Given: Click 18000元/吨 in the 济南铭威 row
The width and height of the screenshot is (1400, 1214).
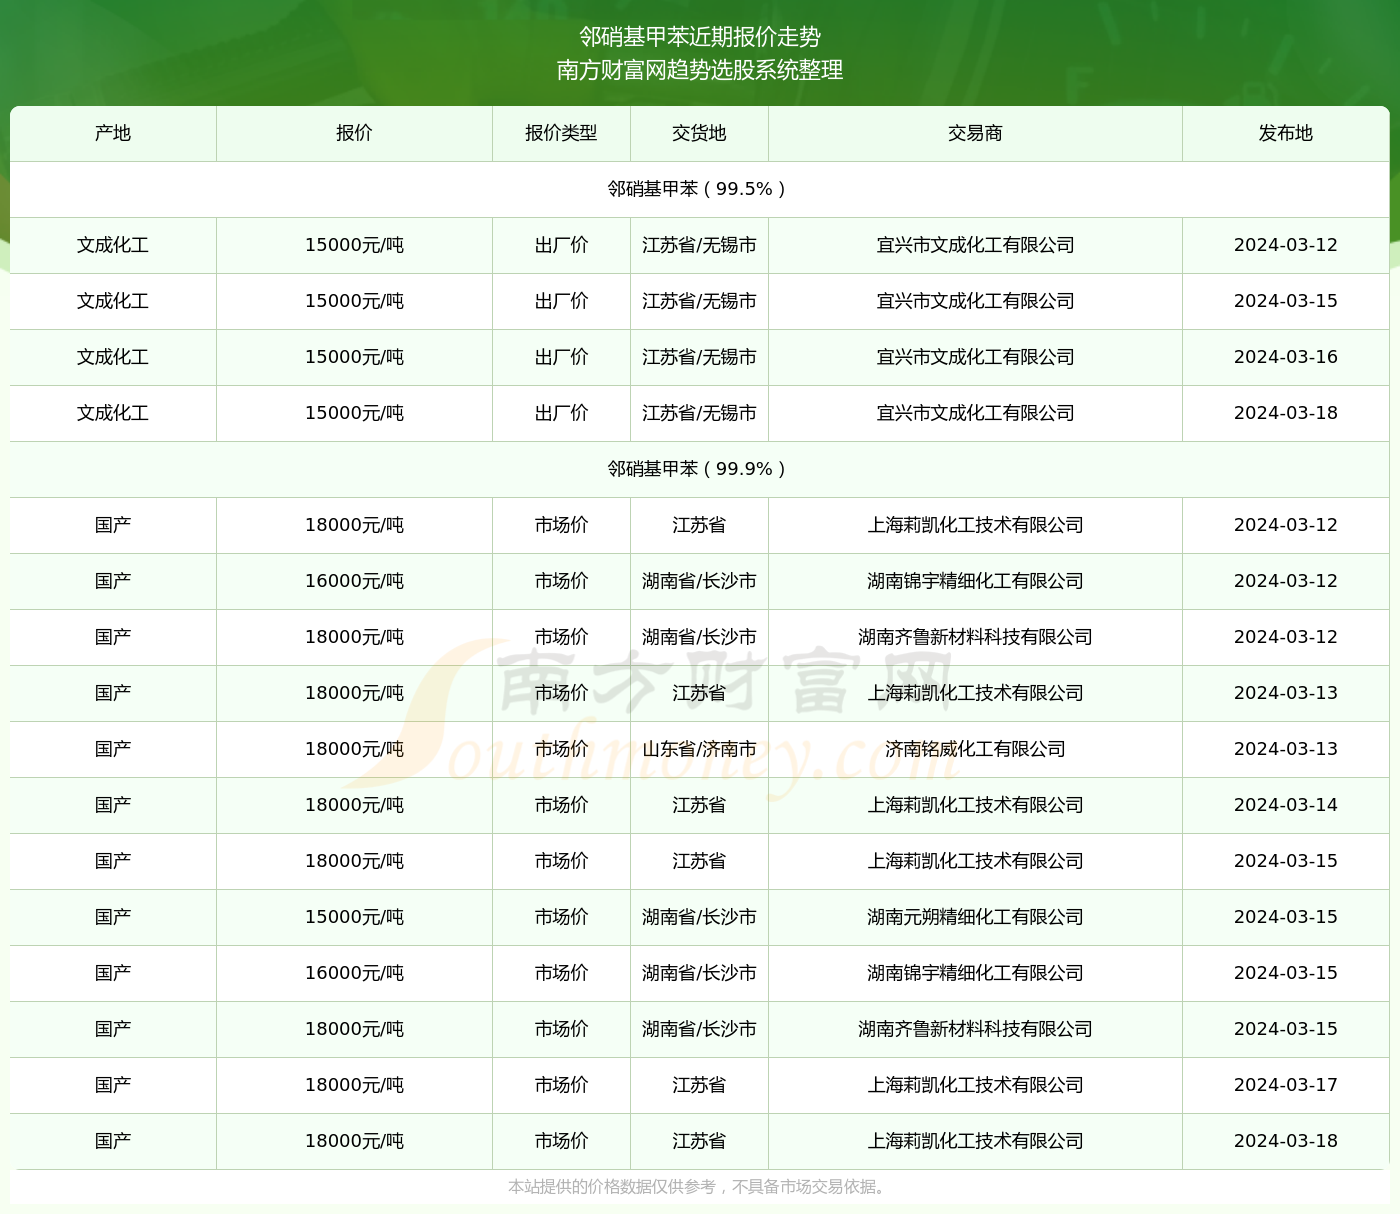Looking at the screenshot, I should coord(354,749).
